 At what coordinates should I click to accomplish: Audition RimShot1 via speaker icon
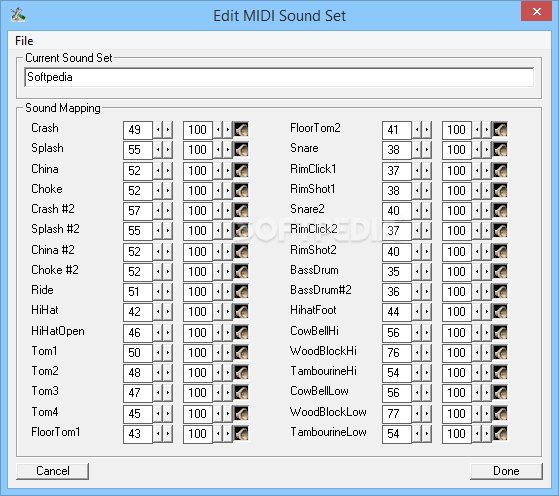click(x=500, y=191)
